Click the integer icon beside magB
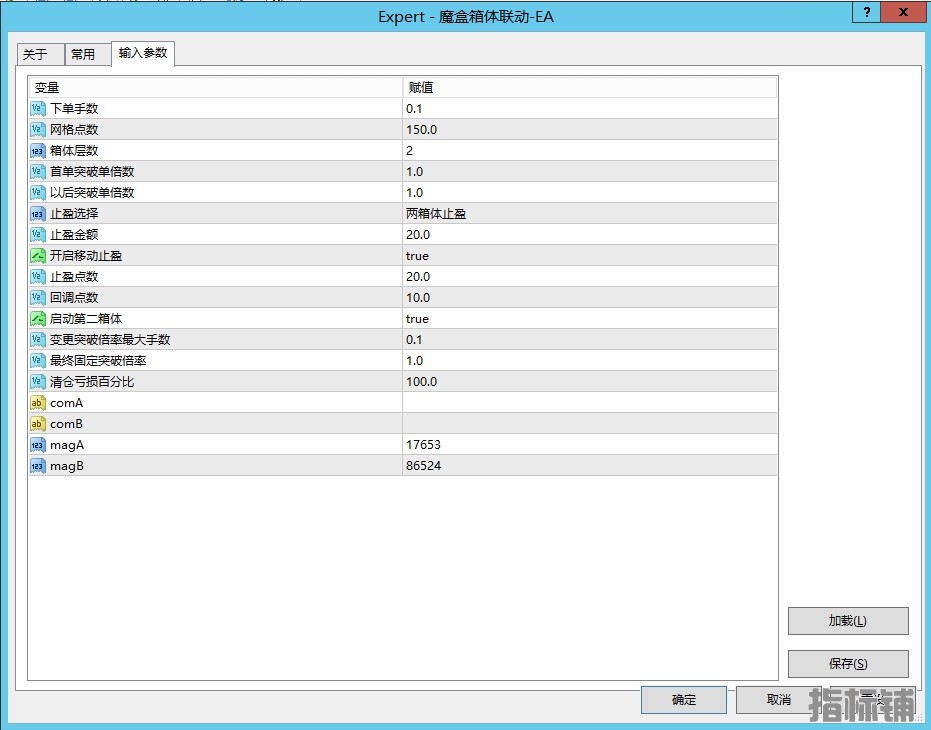 (x=37, y=466)
